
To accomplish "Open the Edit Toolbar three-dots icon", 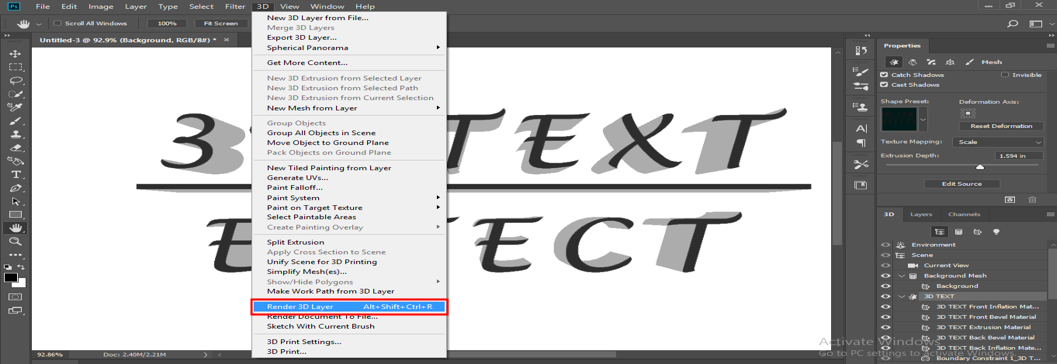I will (16, 255).
